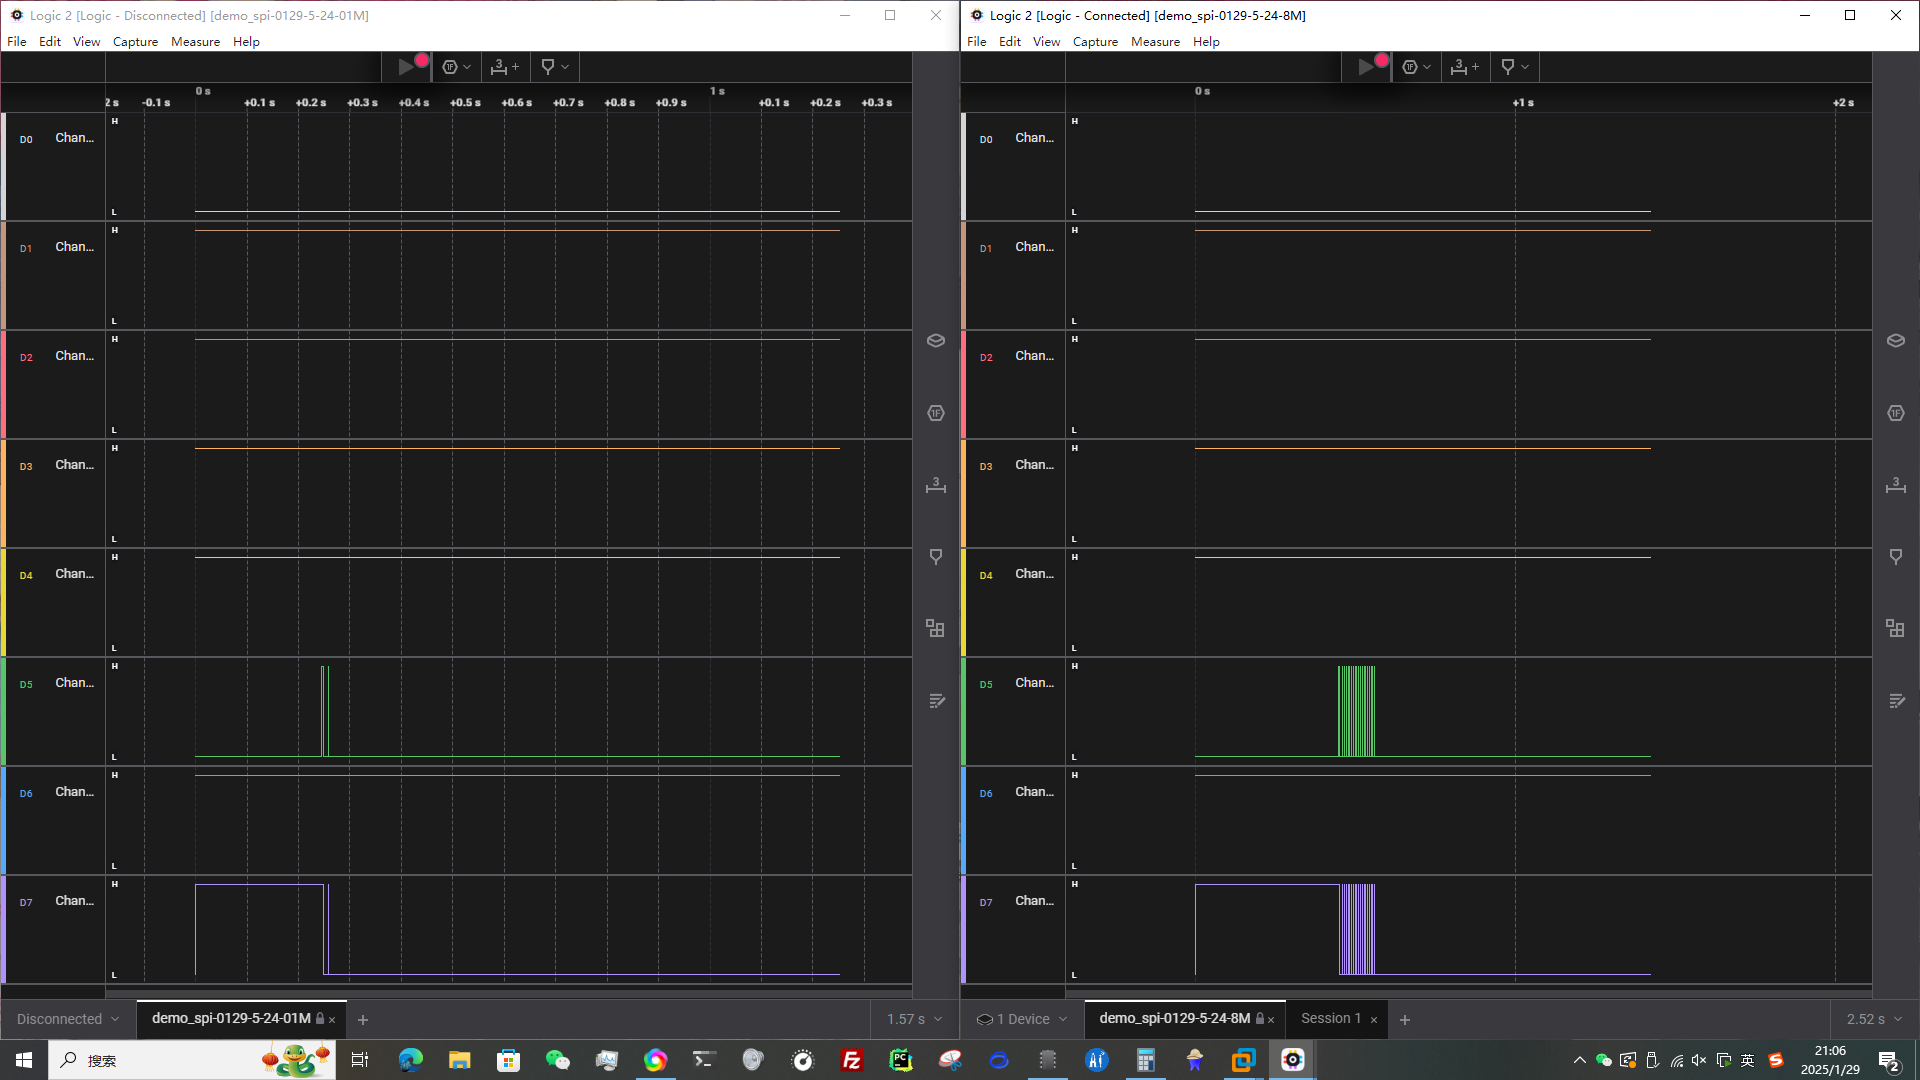The height and width of the screenshot is (1080, 1920).
Task: Open Notes panel in right window sidebar
Action: point(1896,701)
